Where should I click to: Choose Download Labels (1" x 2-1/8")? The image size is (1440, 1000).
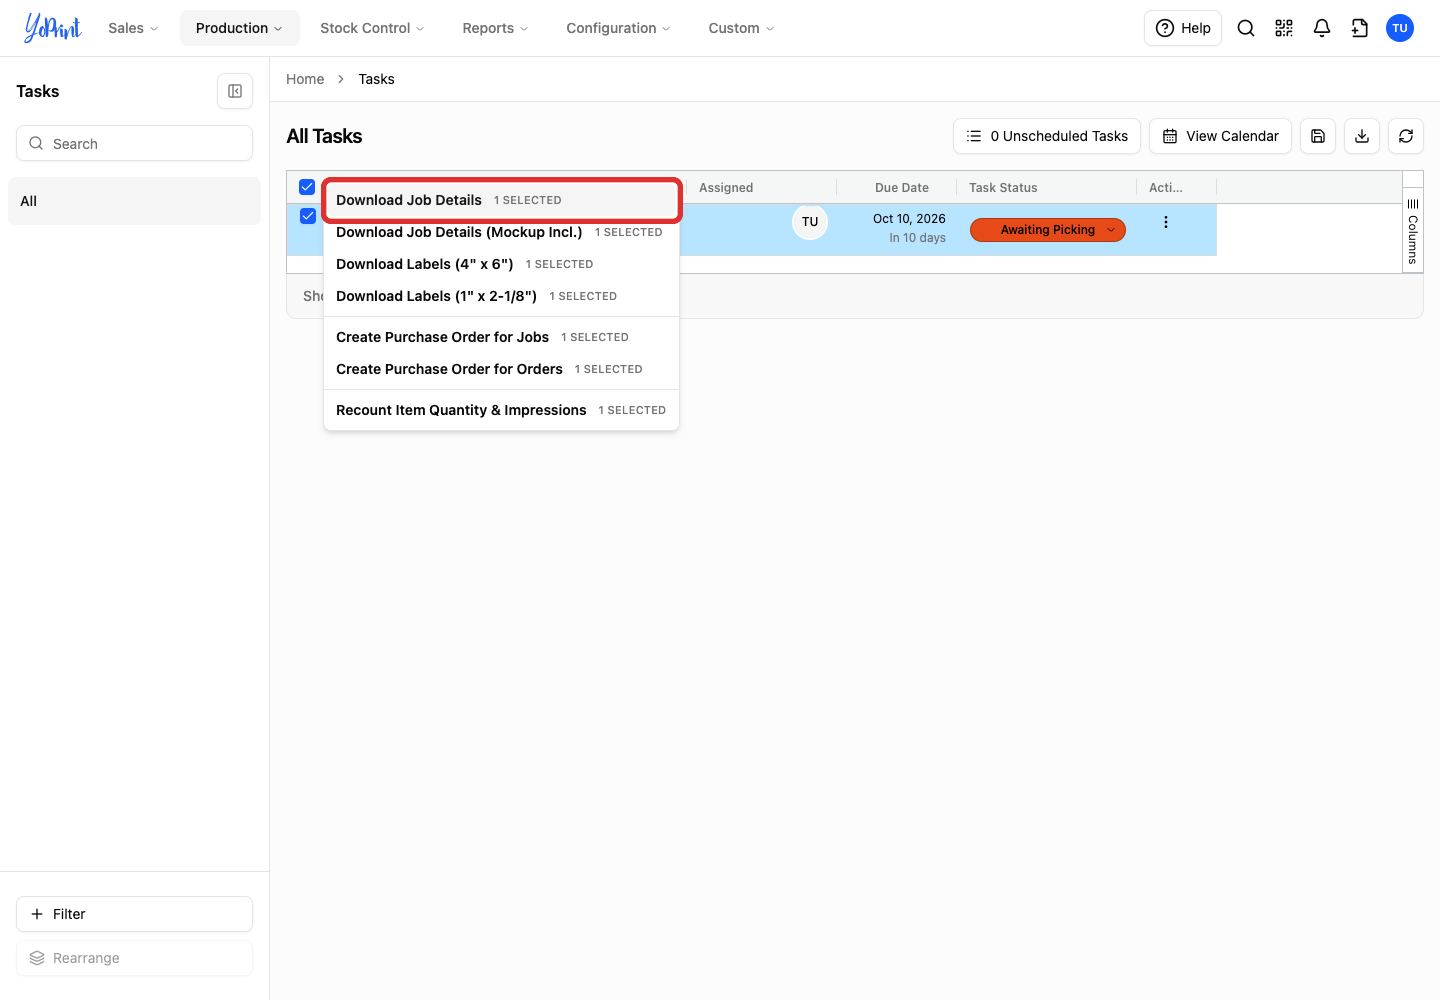click(501, 296)
